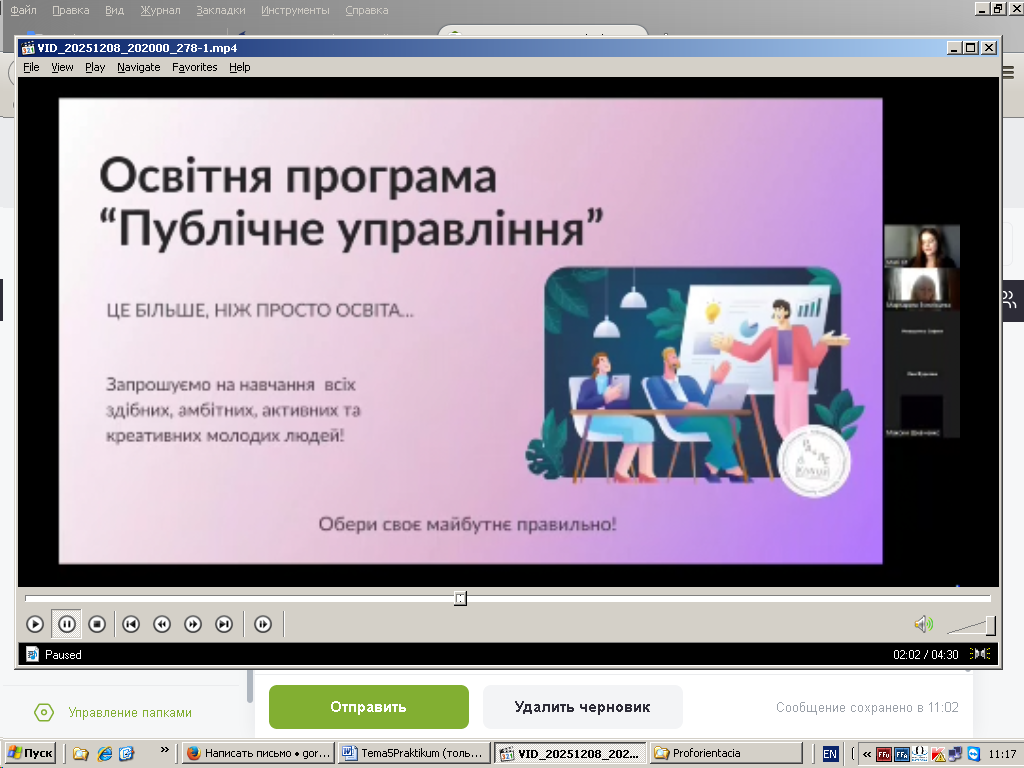Stop video playback
This screenshot has width=1024, height=768.
[x=97, y=624]
